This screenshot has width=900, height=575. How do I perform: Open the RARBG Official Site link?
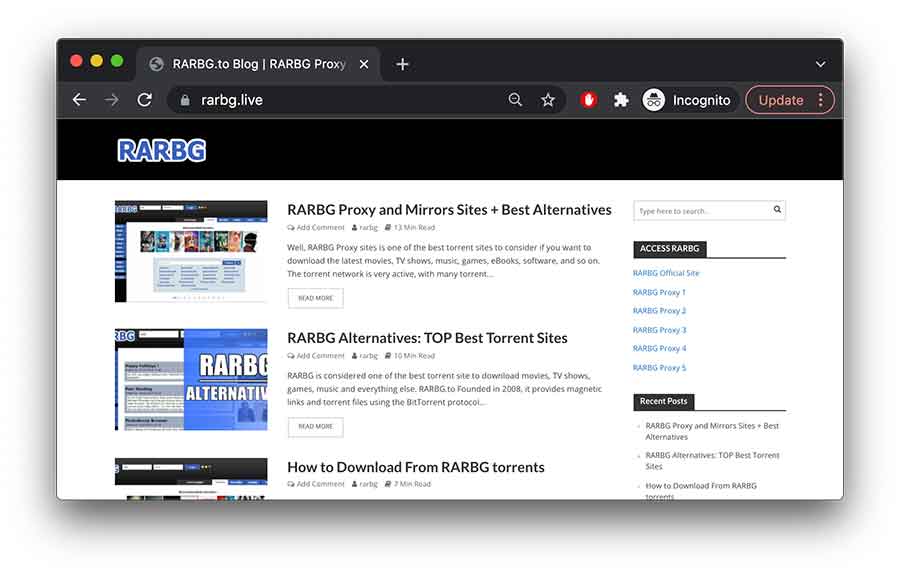tap(666, 273)
